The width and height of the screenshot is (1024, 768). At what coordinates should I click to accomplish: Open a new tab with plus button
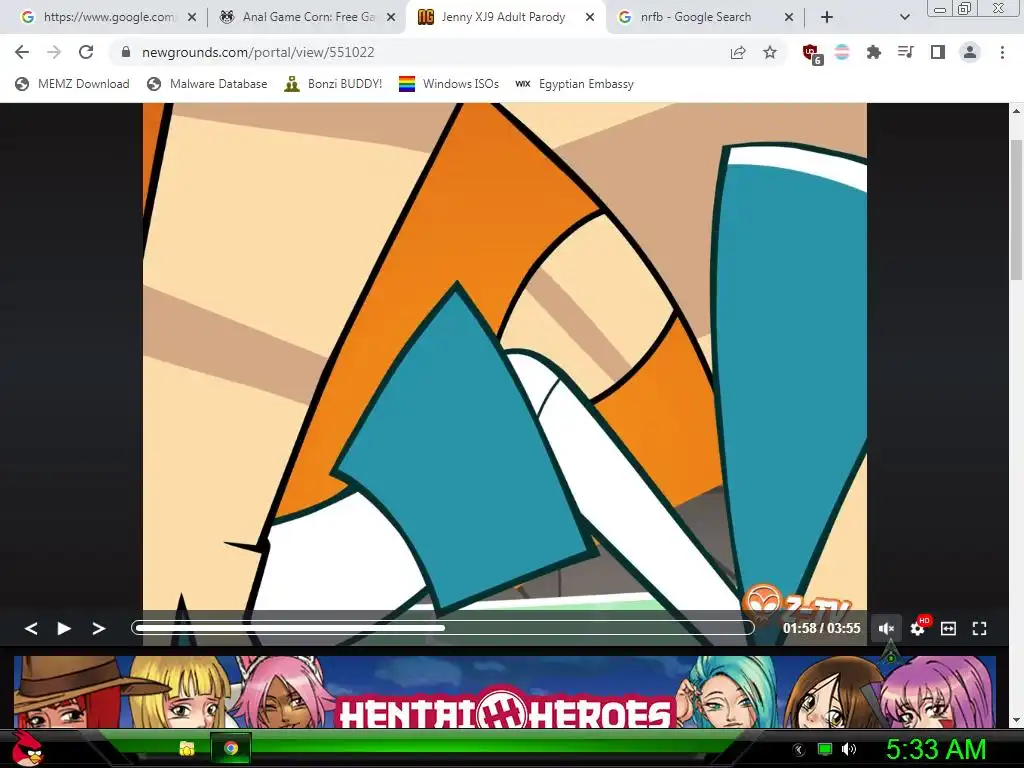click(827, 18)
